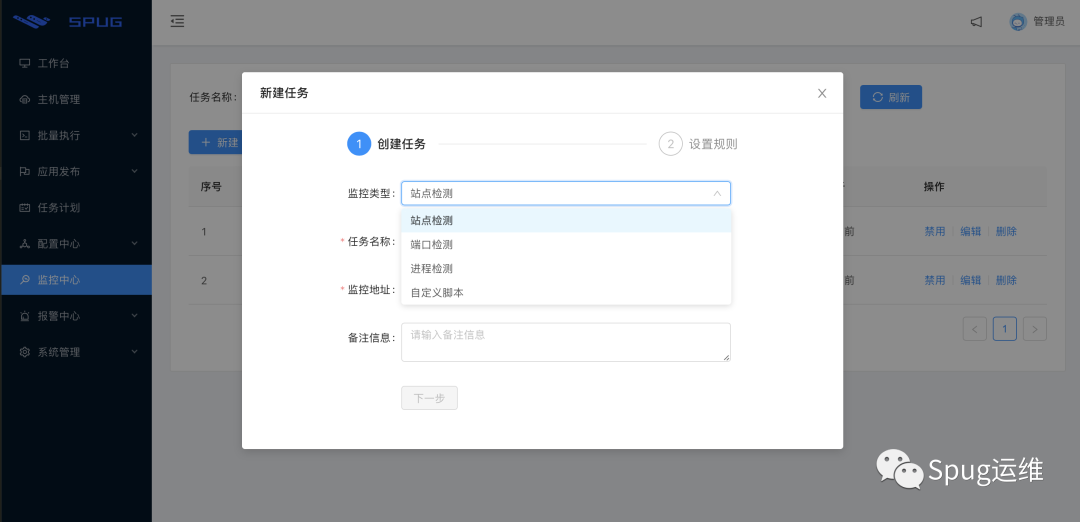The image size is (1080, 522).
Task: Click the 工作台 monitor icon
Action: point(25,63)
